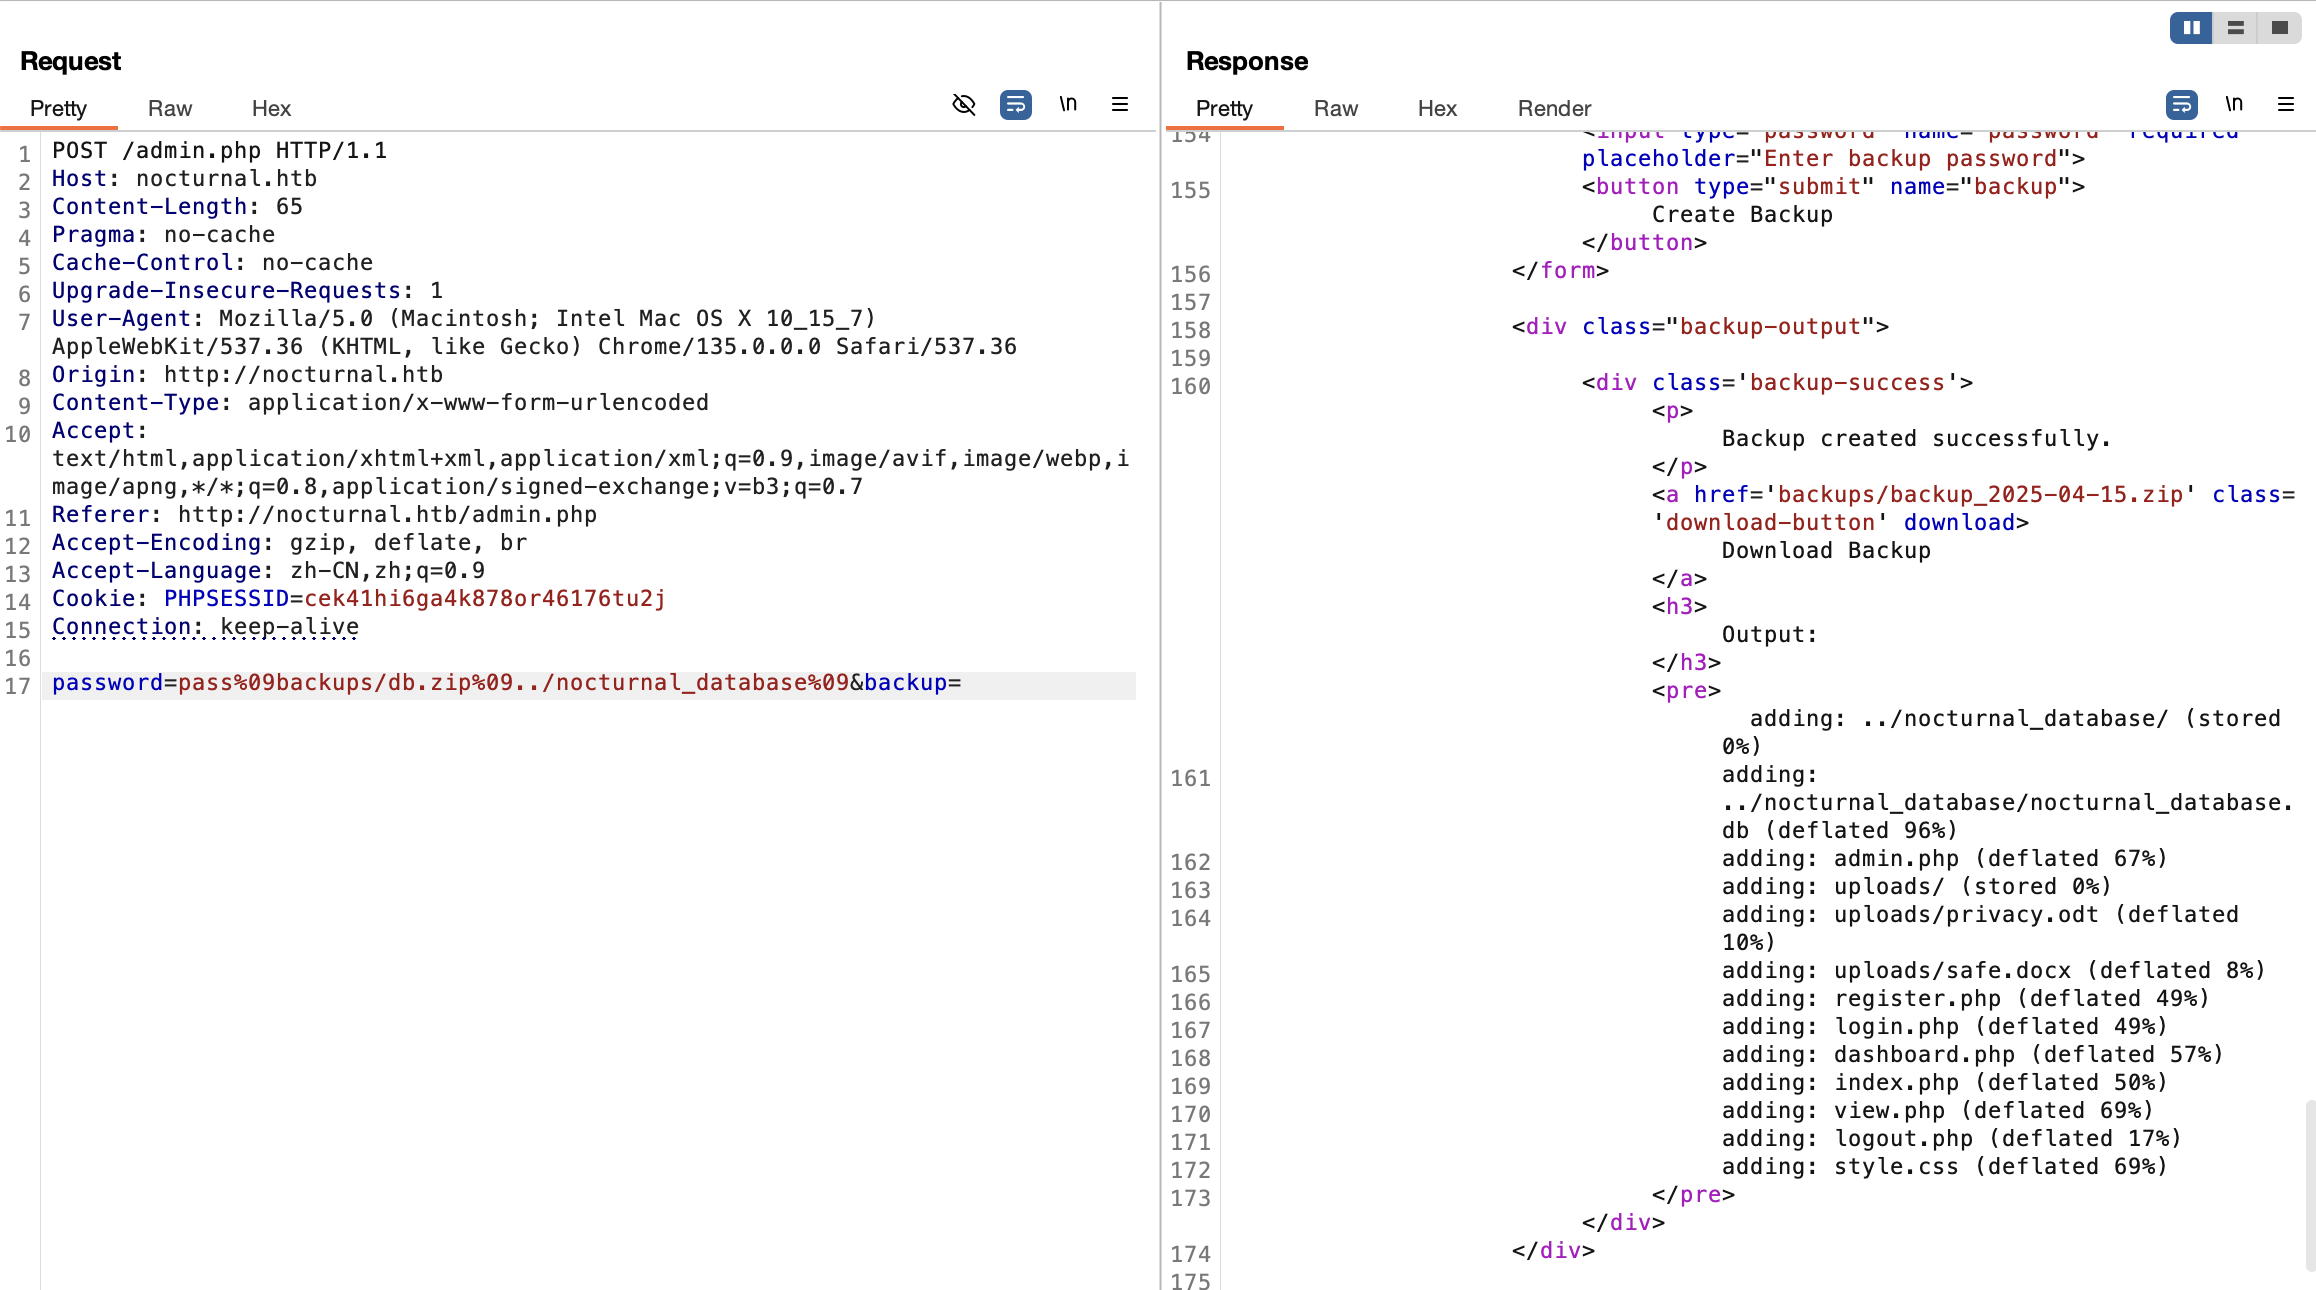The width and height of the screenshot is (2316, 1290).
Task: Switch to Request Raw tab
Action: 170,108
